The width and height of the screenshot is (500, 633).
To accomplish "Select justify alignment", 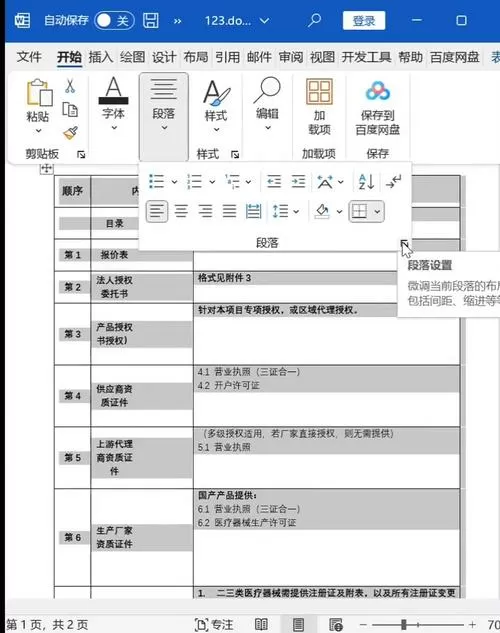I will click(229, 211).
